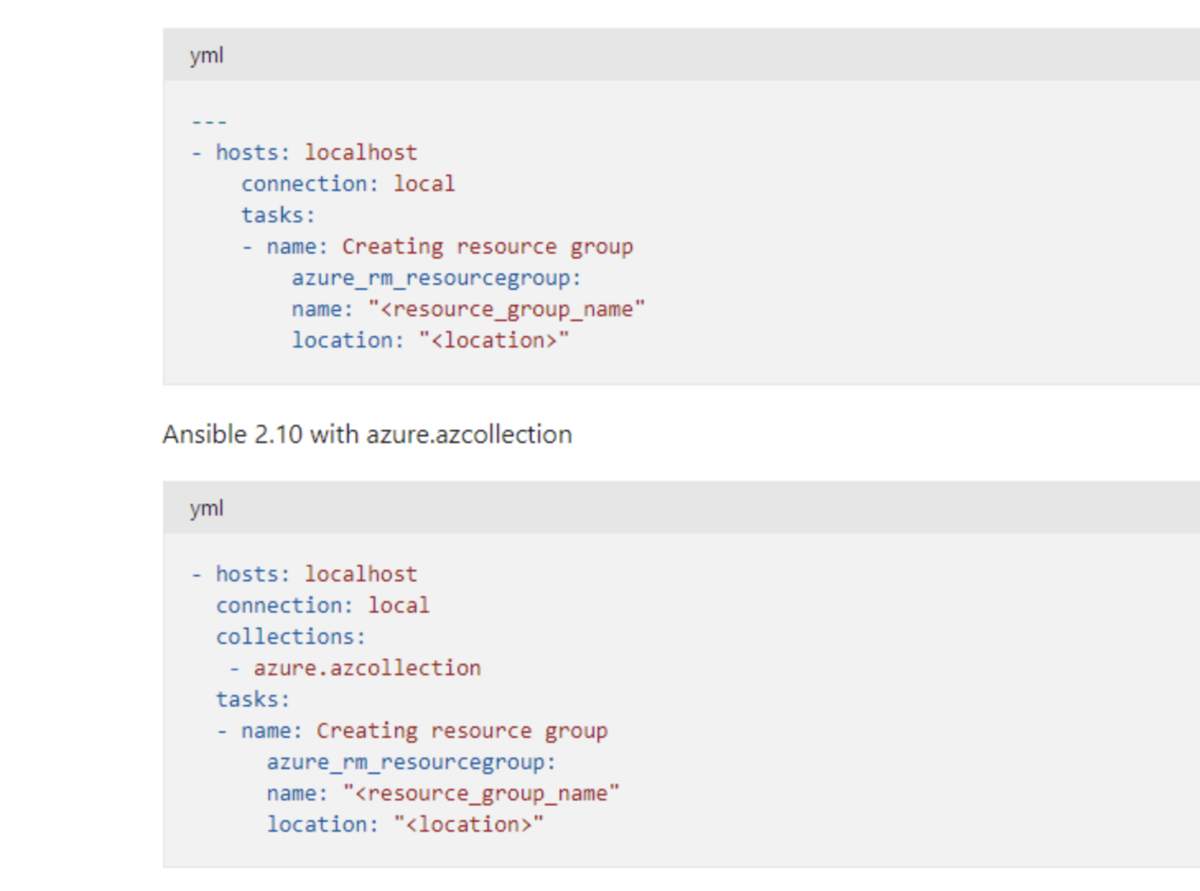Click 'name: Creating resource group' in the '---' block
The image size is (1200, 891).
click(449, 247)
